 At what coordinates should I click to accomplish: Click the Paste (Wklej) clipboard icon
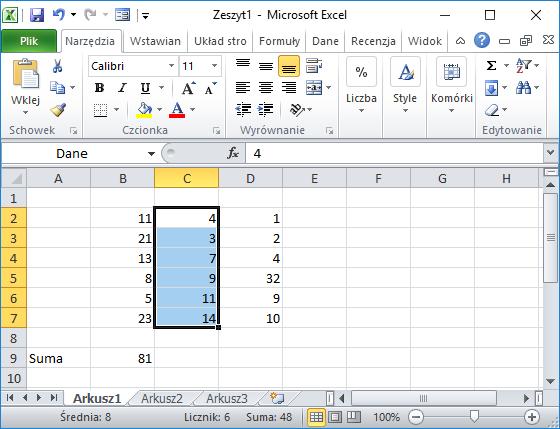(26, 74)
